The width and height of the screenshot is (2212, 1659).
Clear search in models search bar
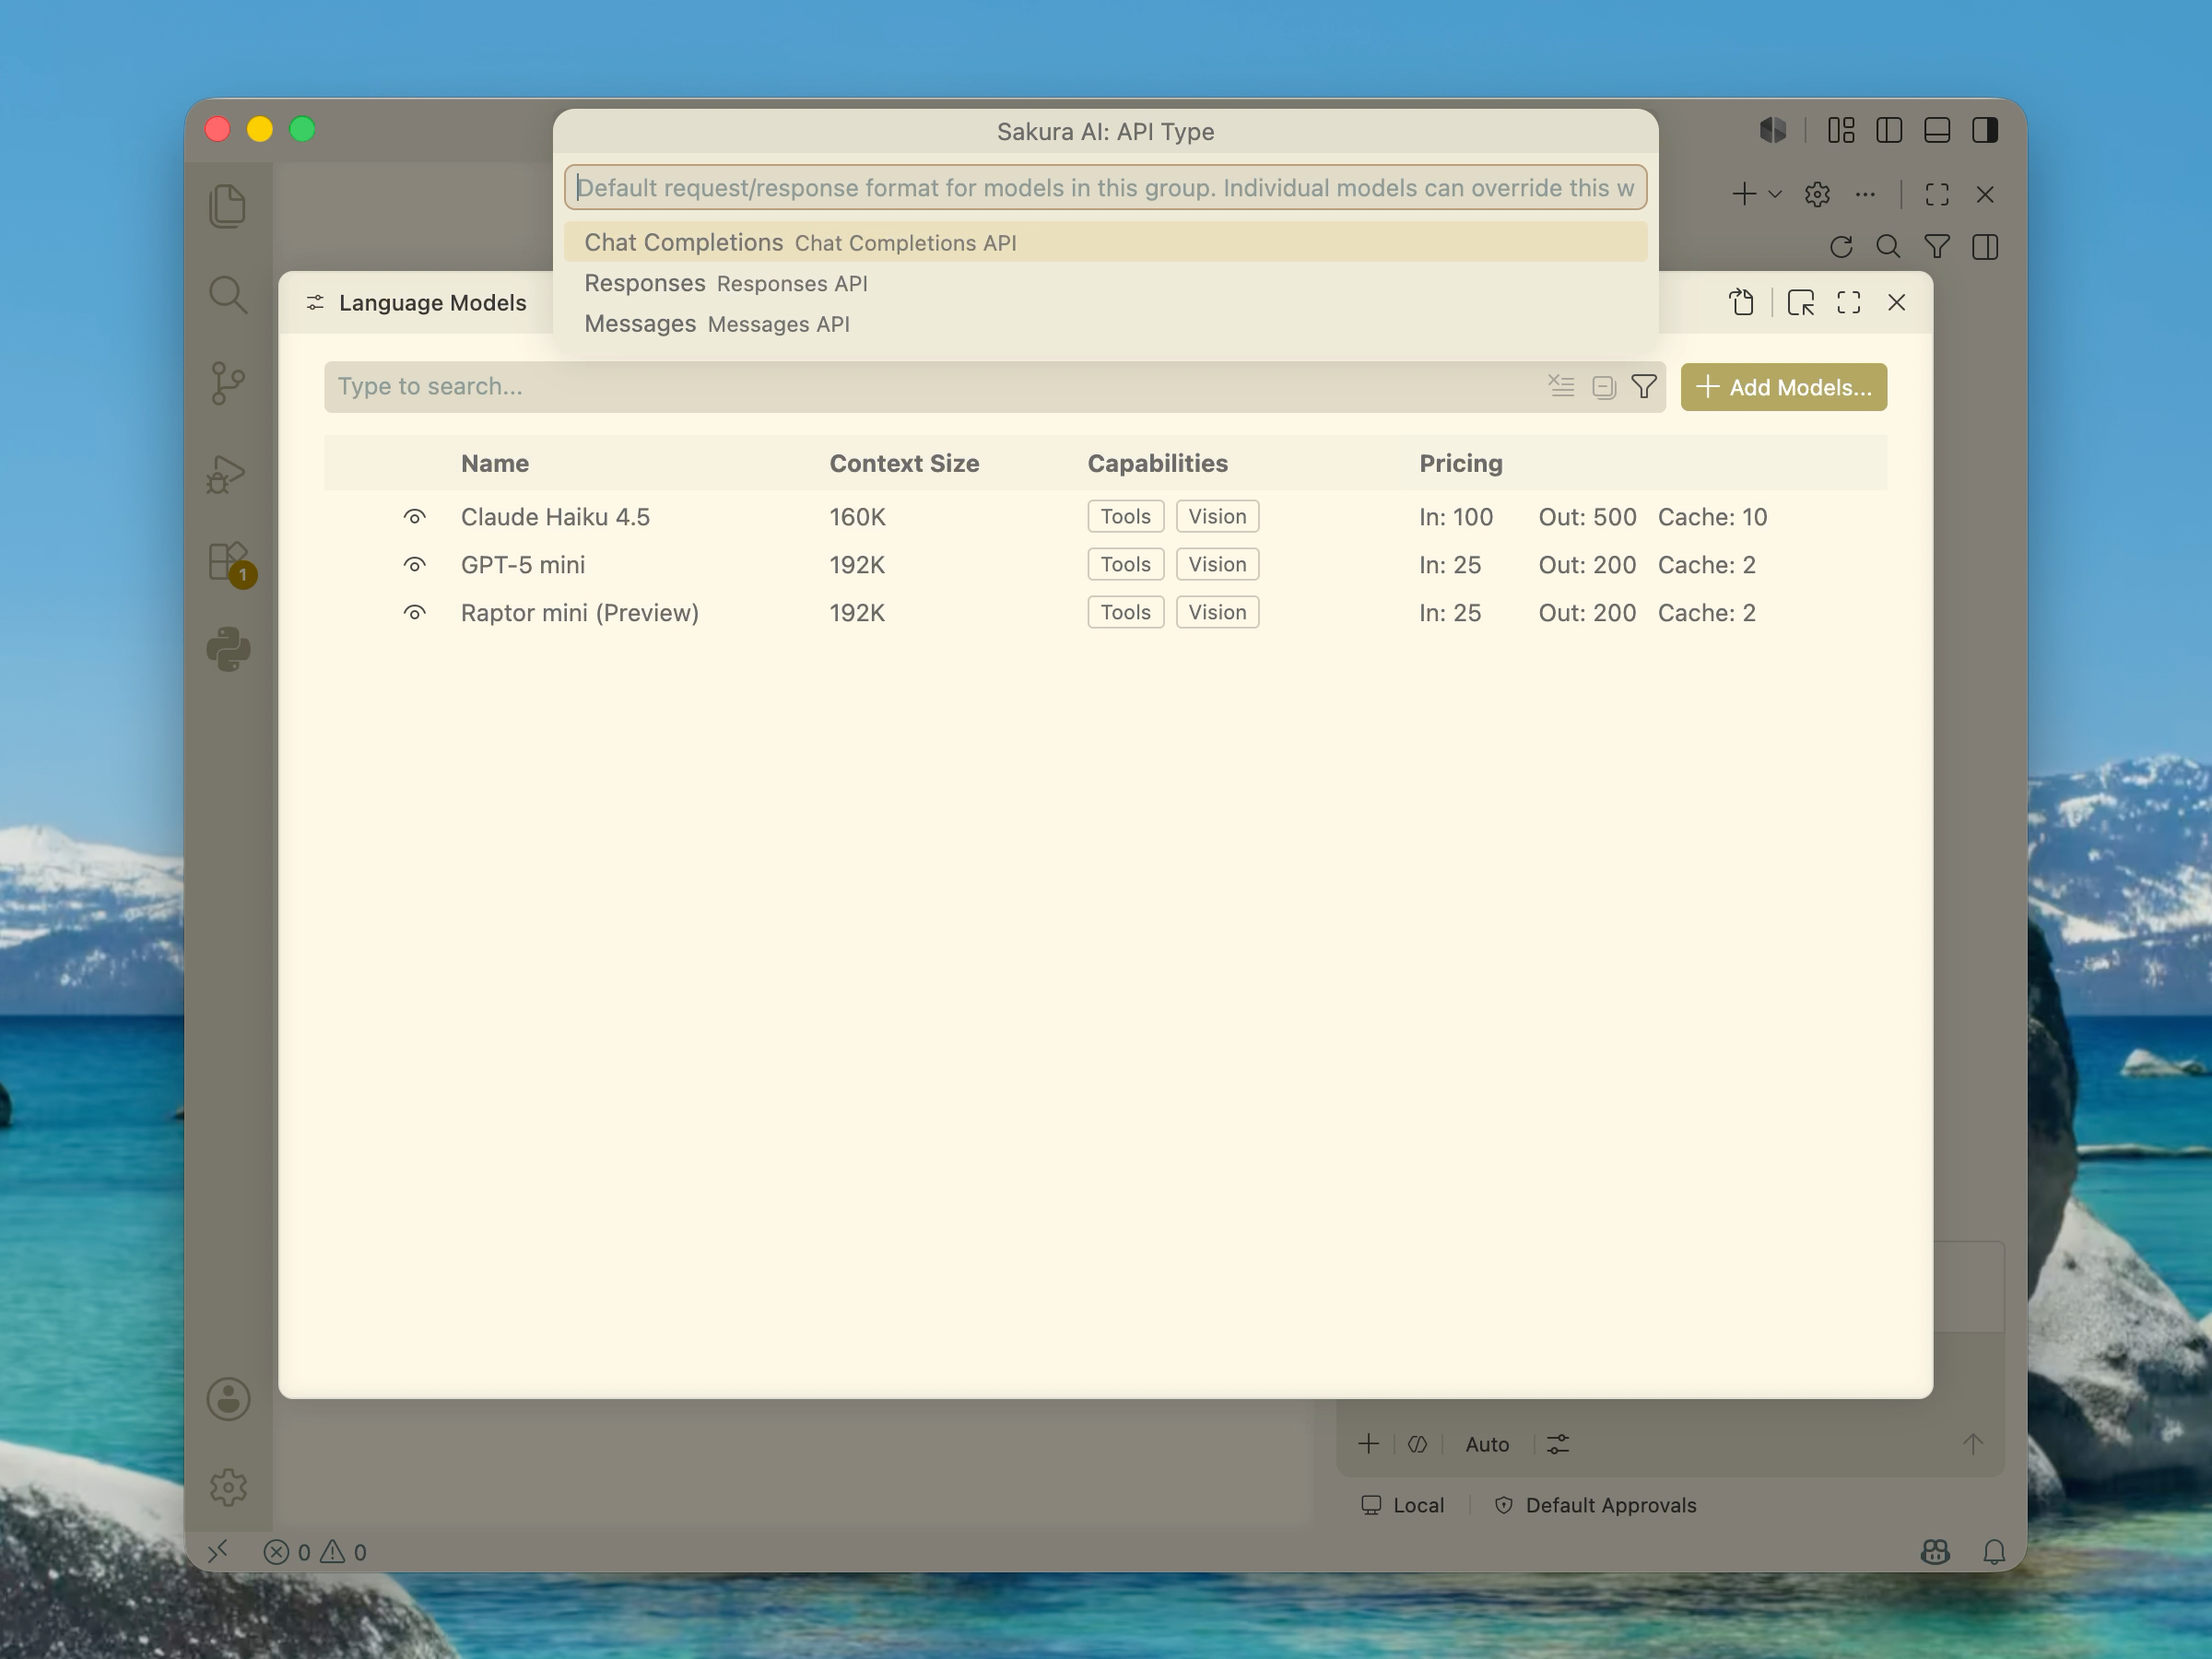point(1561,386)
